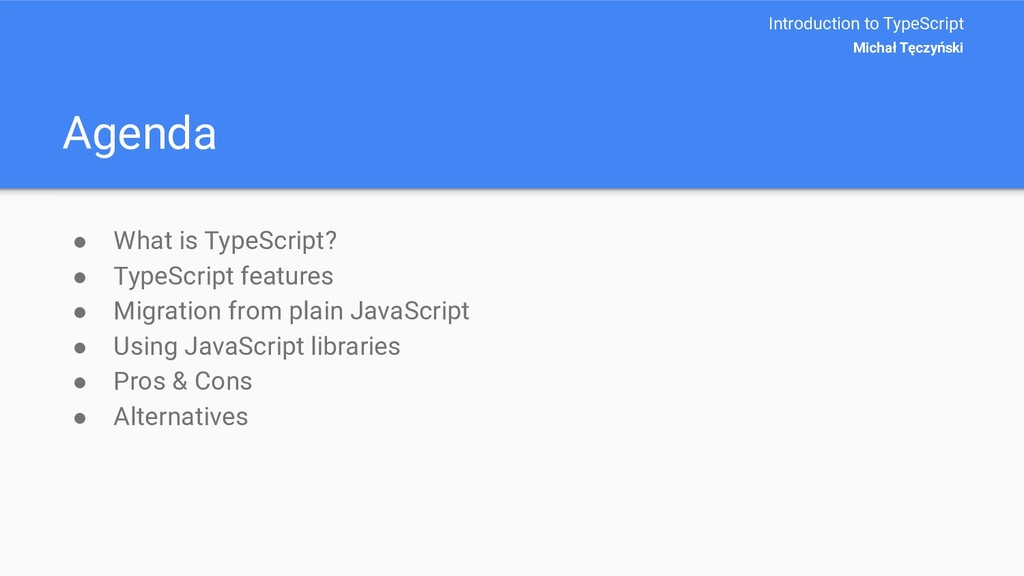1024x576 pixels.
Task: Click the question mark after "What is TypeScript"
Action: pos(331,240)
